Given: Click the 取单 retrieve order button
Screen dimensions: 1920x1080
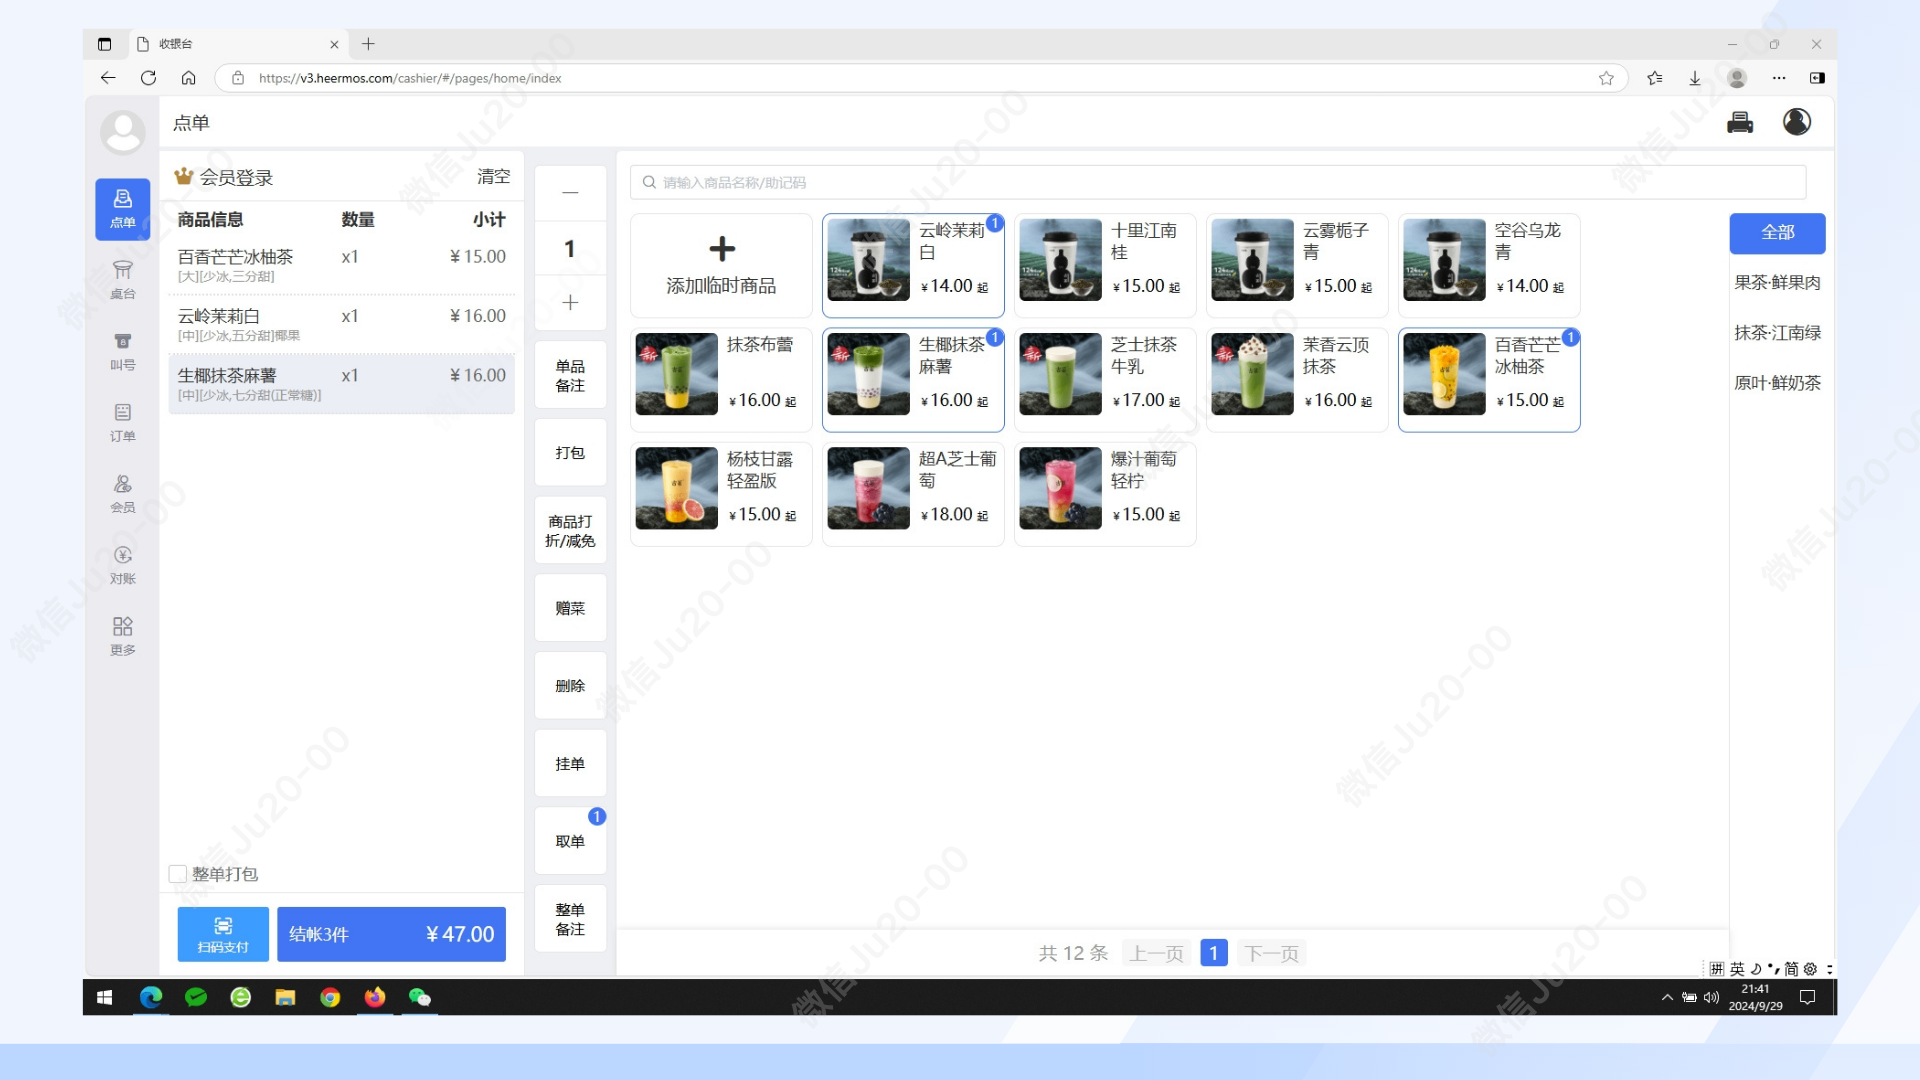Looking at the screenshot, I should coord(570,841).
